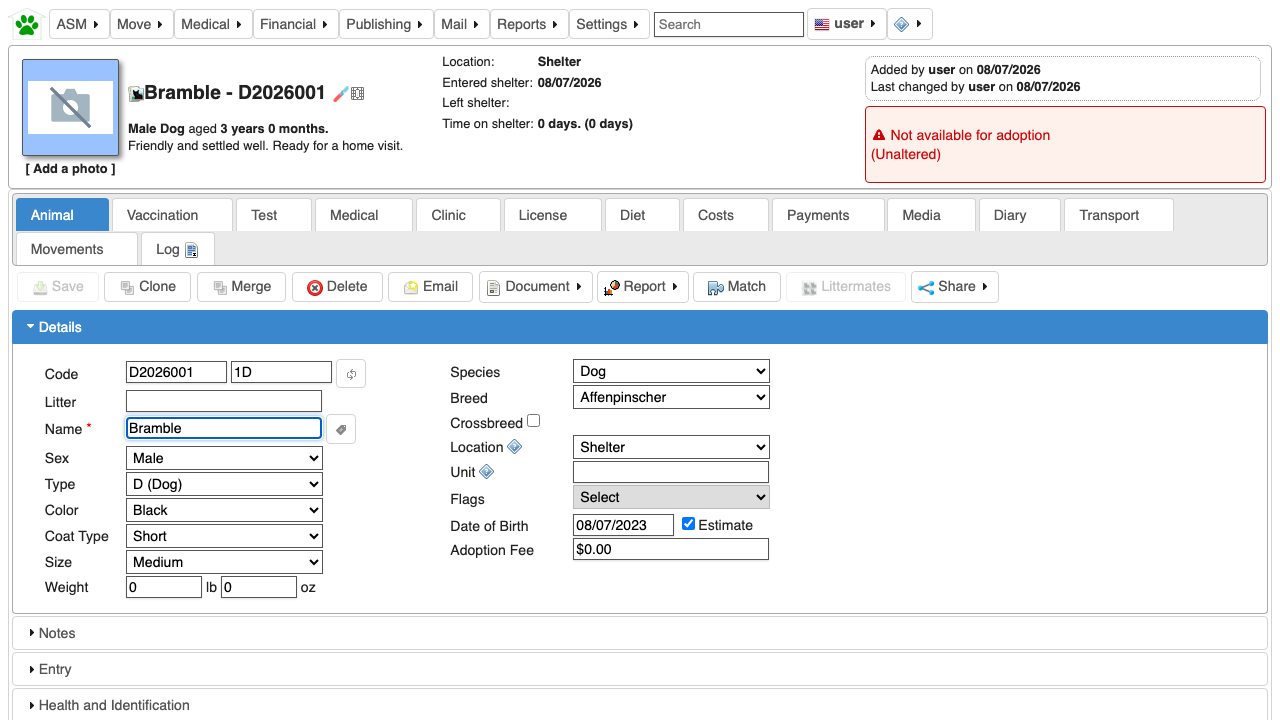Click the Clone button icon
The height and width of the screenshot is (720, 1280).
pos(127,287)
